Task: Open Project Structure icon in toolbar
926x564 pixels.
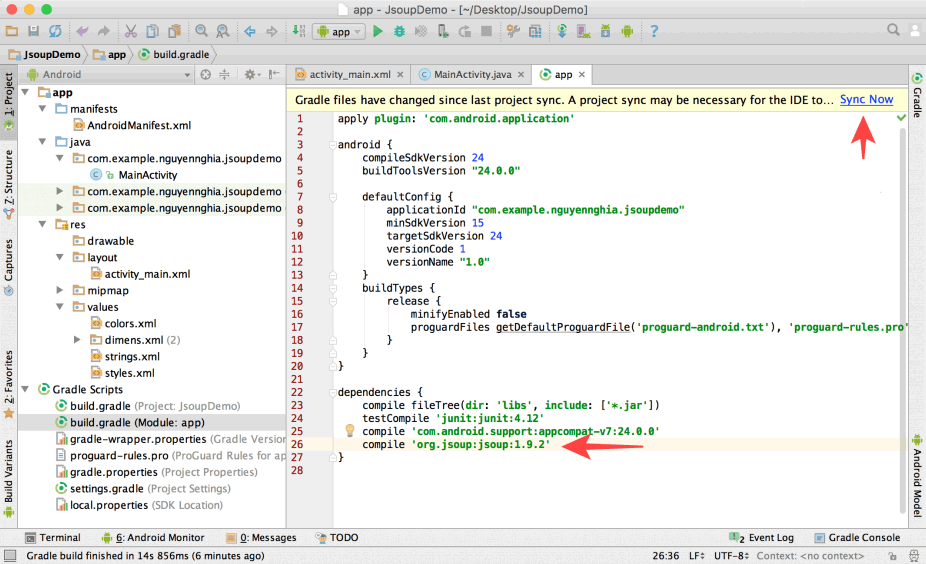Action: click(x=535, y=31)
